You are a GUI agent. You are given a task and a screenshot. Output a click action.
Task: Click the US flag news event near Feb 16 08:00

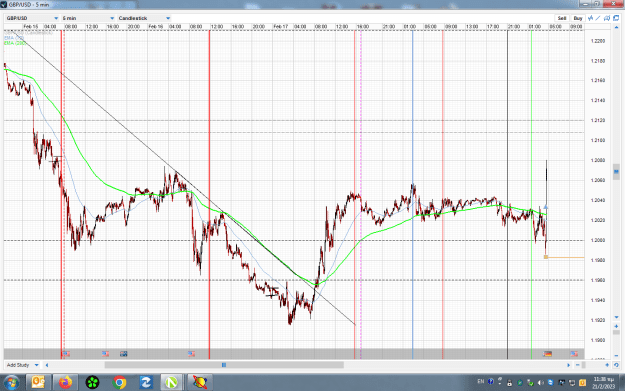[191, 354]
